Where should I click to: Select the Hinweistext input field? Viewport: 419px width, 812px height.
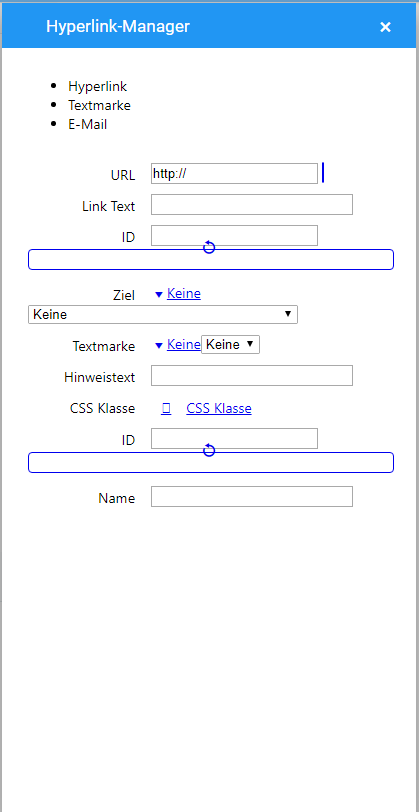point(252,375)
